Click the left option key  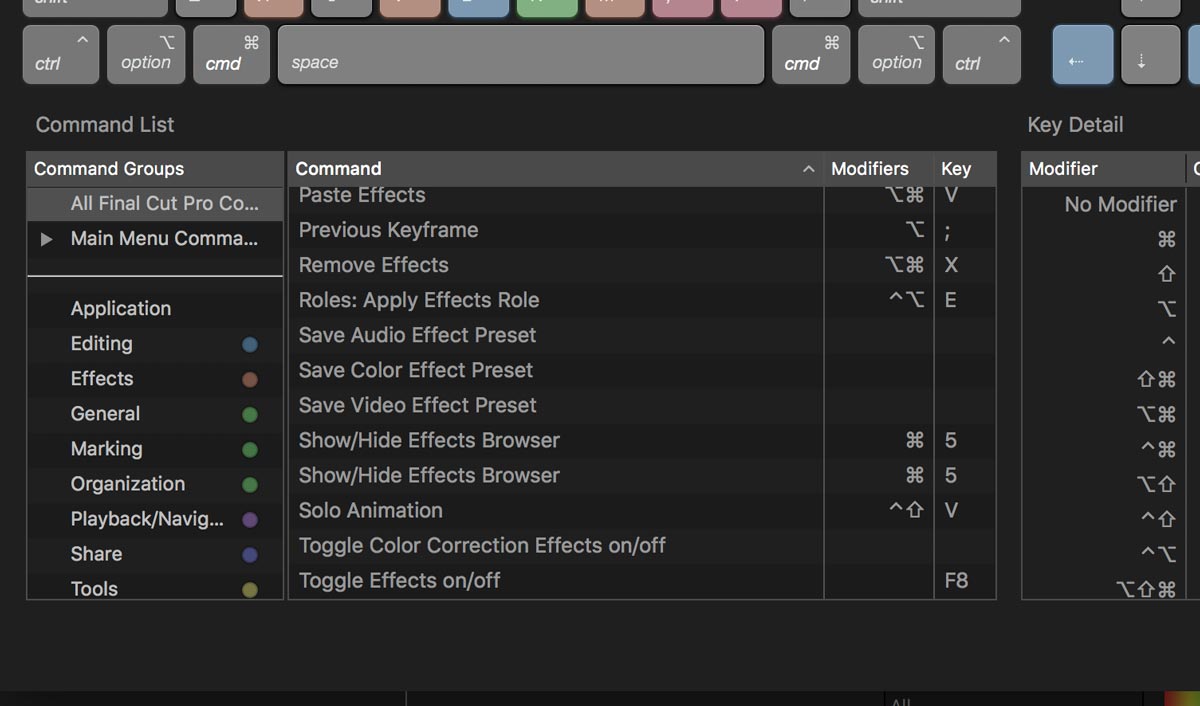point(146,54)
